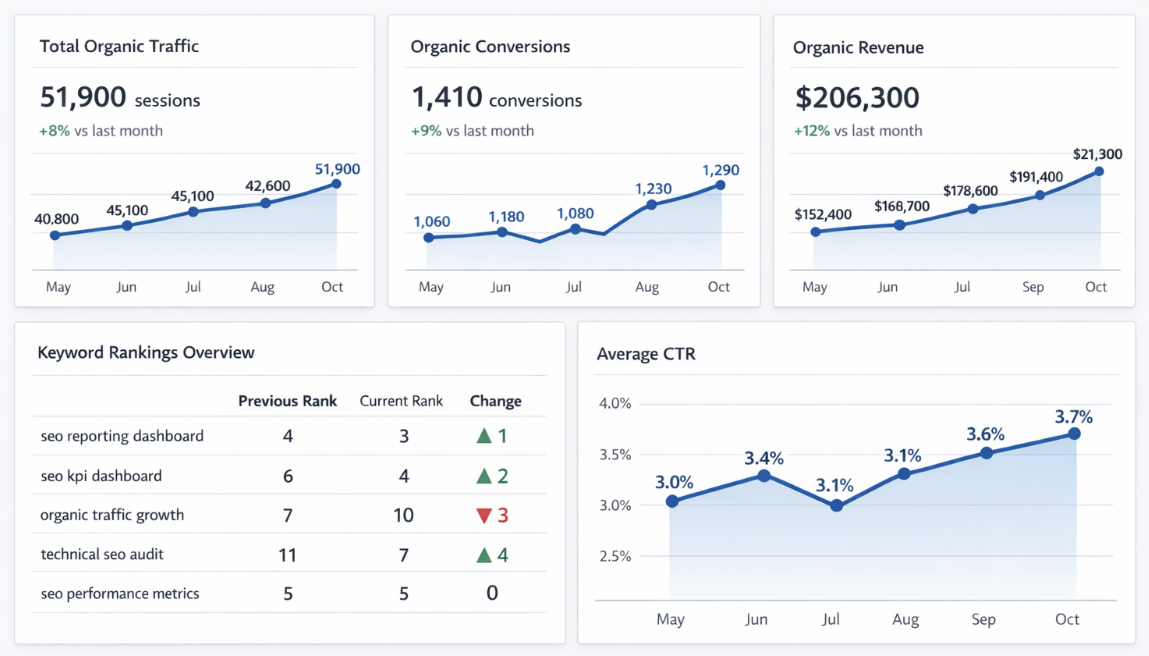The width and height of the screenshot is (1149, 656).
Task: Open the technical seo audit keyword
Action: [102, 554]
